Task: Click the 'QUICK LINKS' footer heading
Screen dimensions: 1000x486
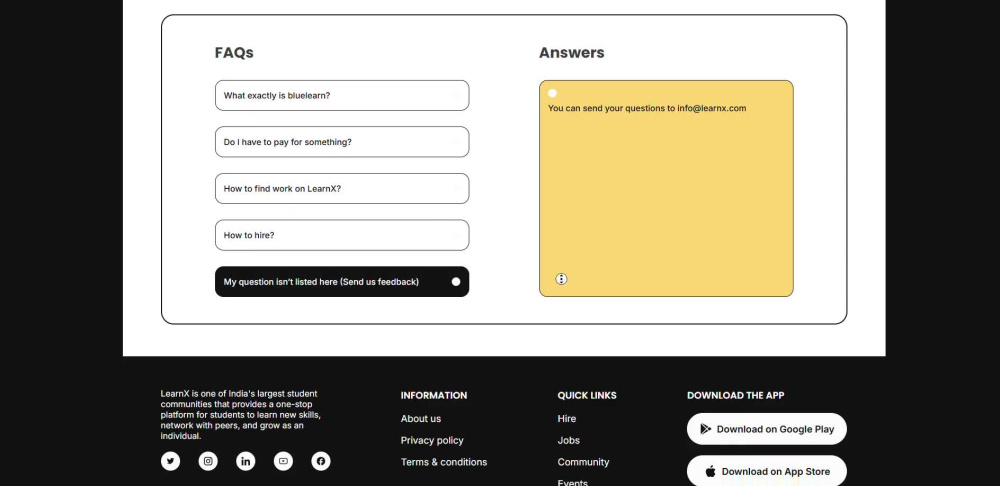Action: 587,395
